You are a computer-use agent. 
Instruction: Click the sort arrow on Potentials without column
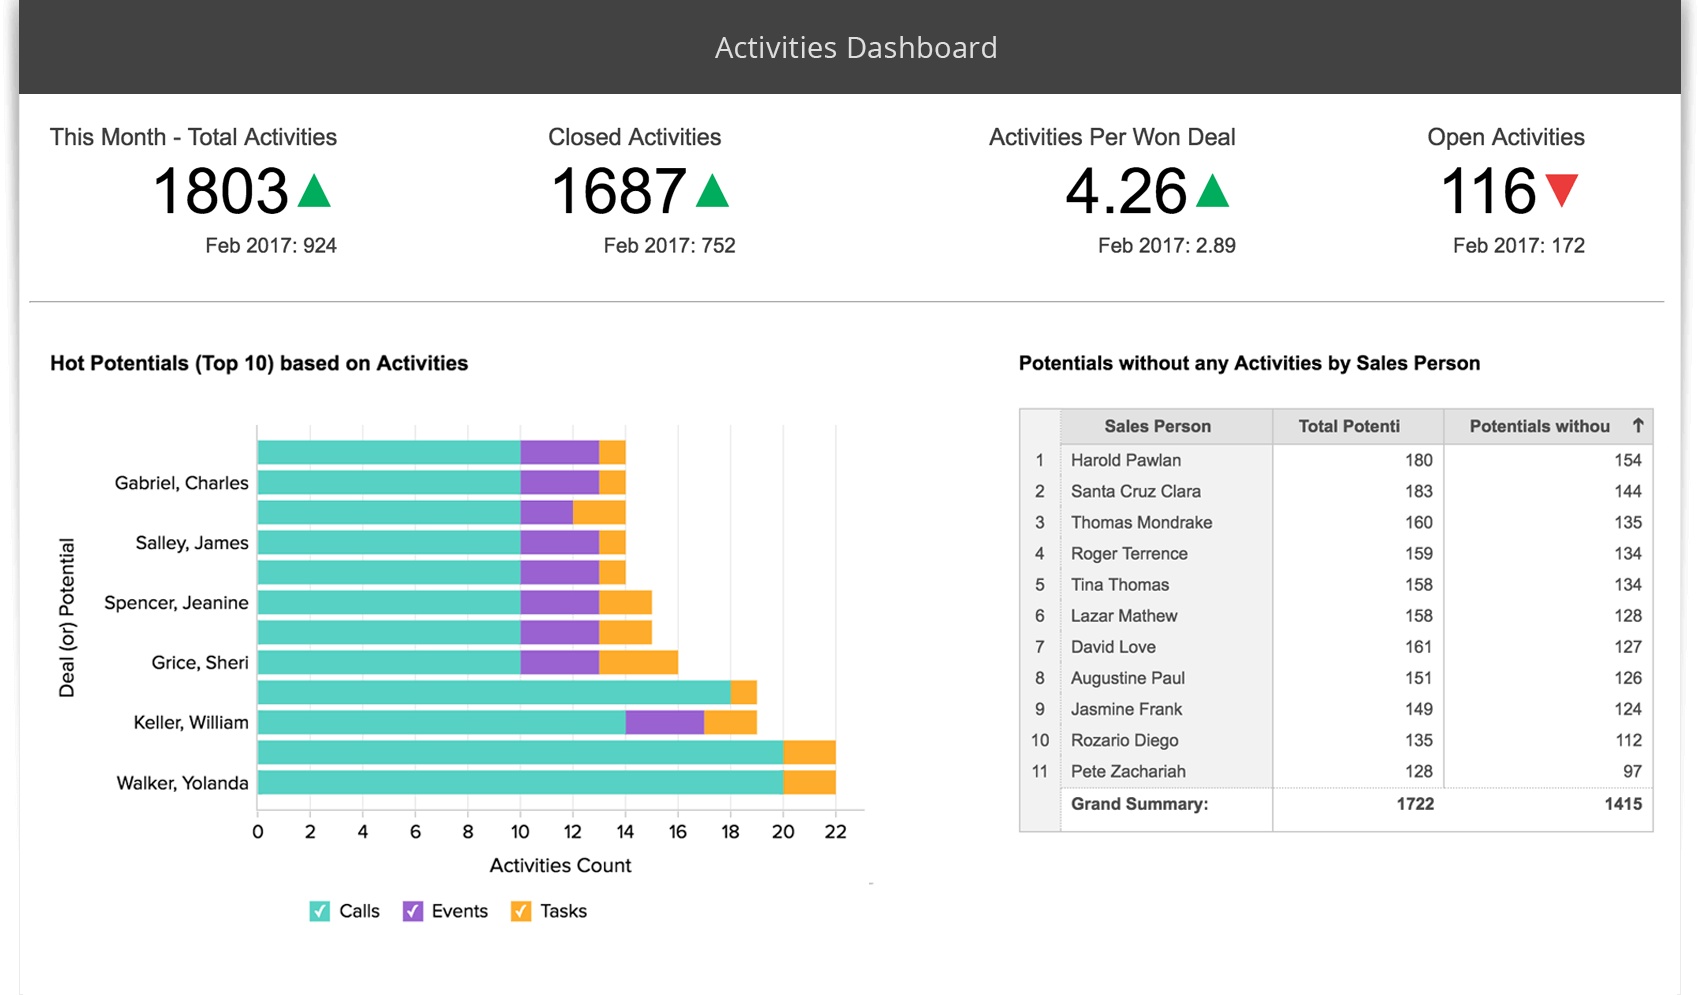coord(1639,425)
